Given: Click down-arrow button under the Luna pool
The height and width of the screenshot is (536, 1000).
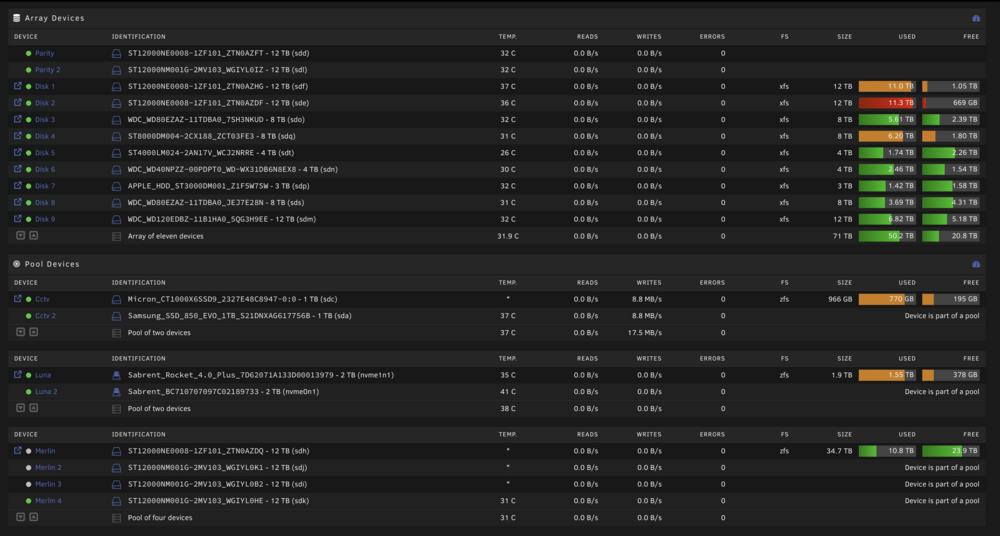Looking at the screenshot, I should (x=20, y=408).
